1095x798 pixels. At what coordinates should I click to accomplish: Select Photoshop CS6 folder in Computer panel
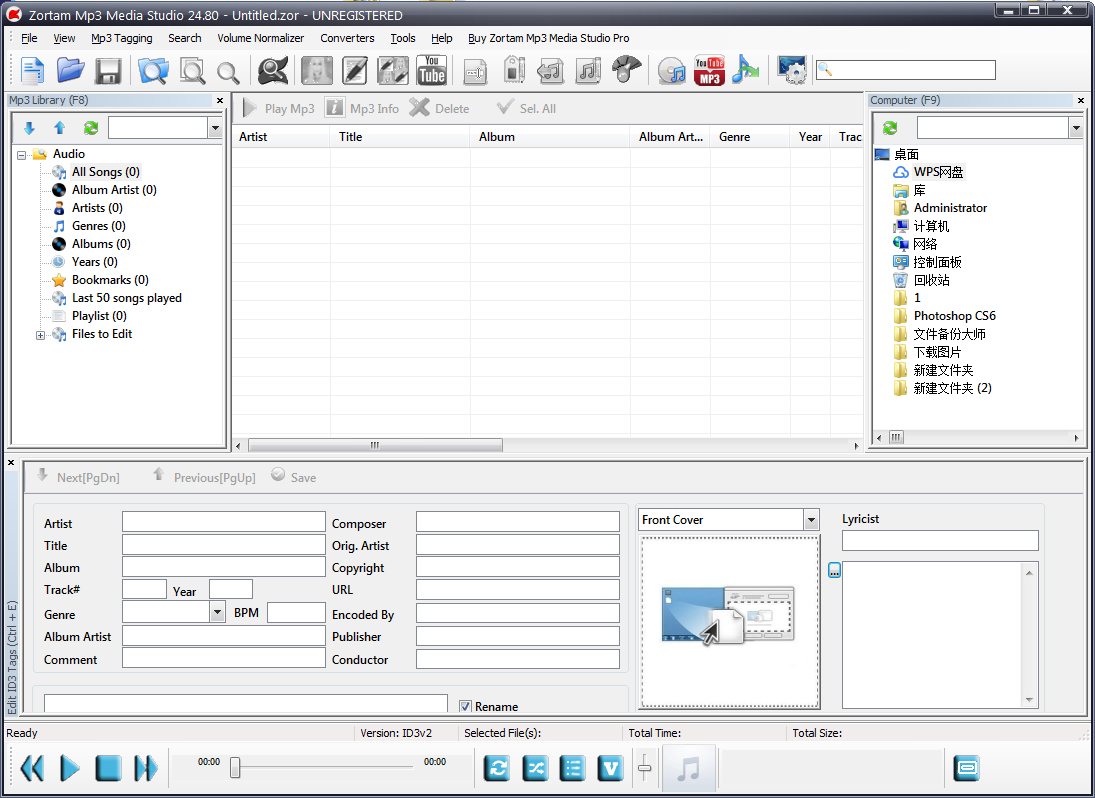tap(955, 316)
